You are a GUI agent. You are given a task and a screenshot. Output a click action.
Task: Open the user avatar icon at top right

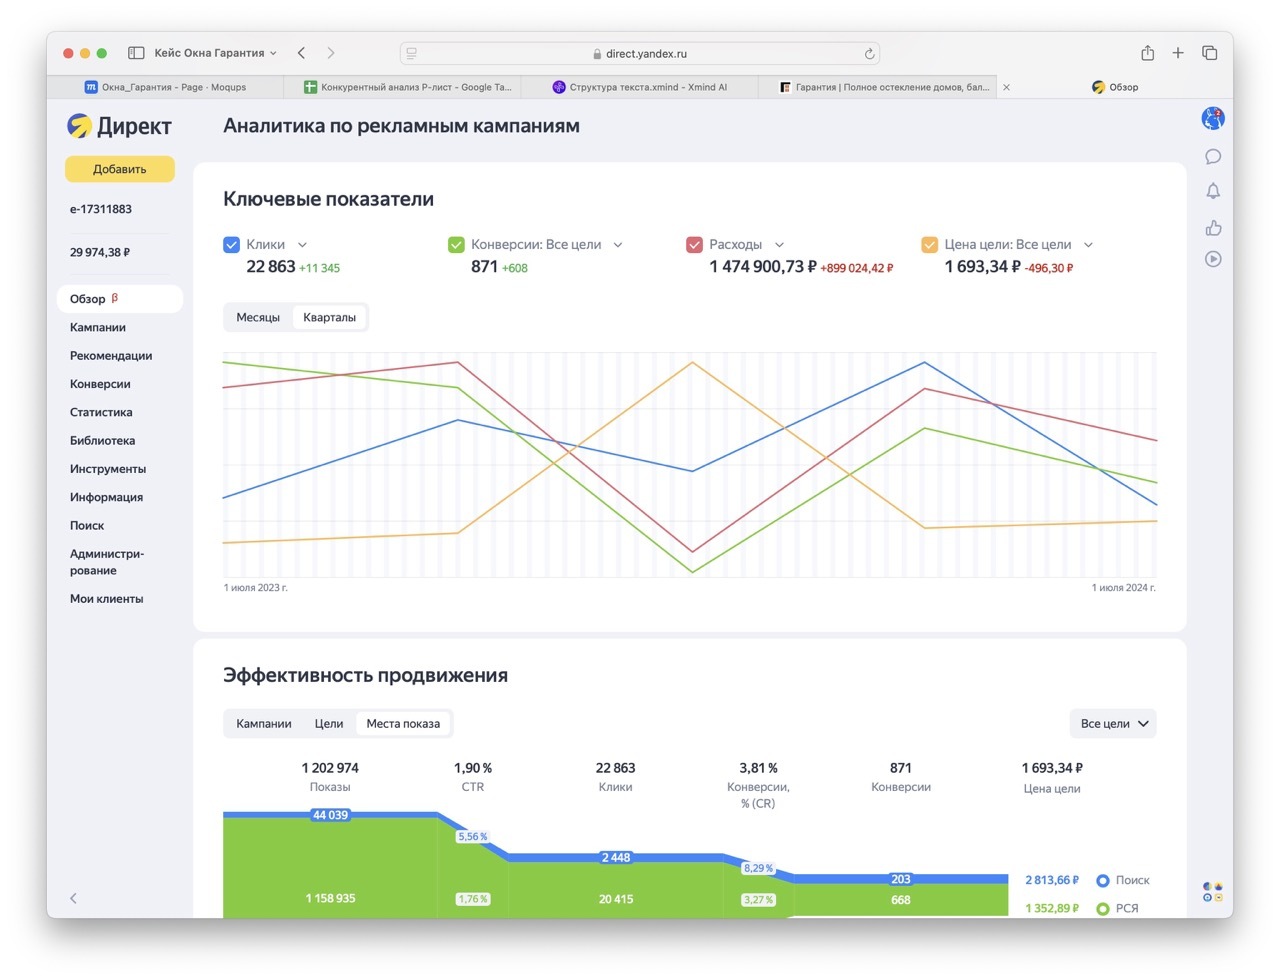[1213, 119]
